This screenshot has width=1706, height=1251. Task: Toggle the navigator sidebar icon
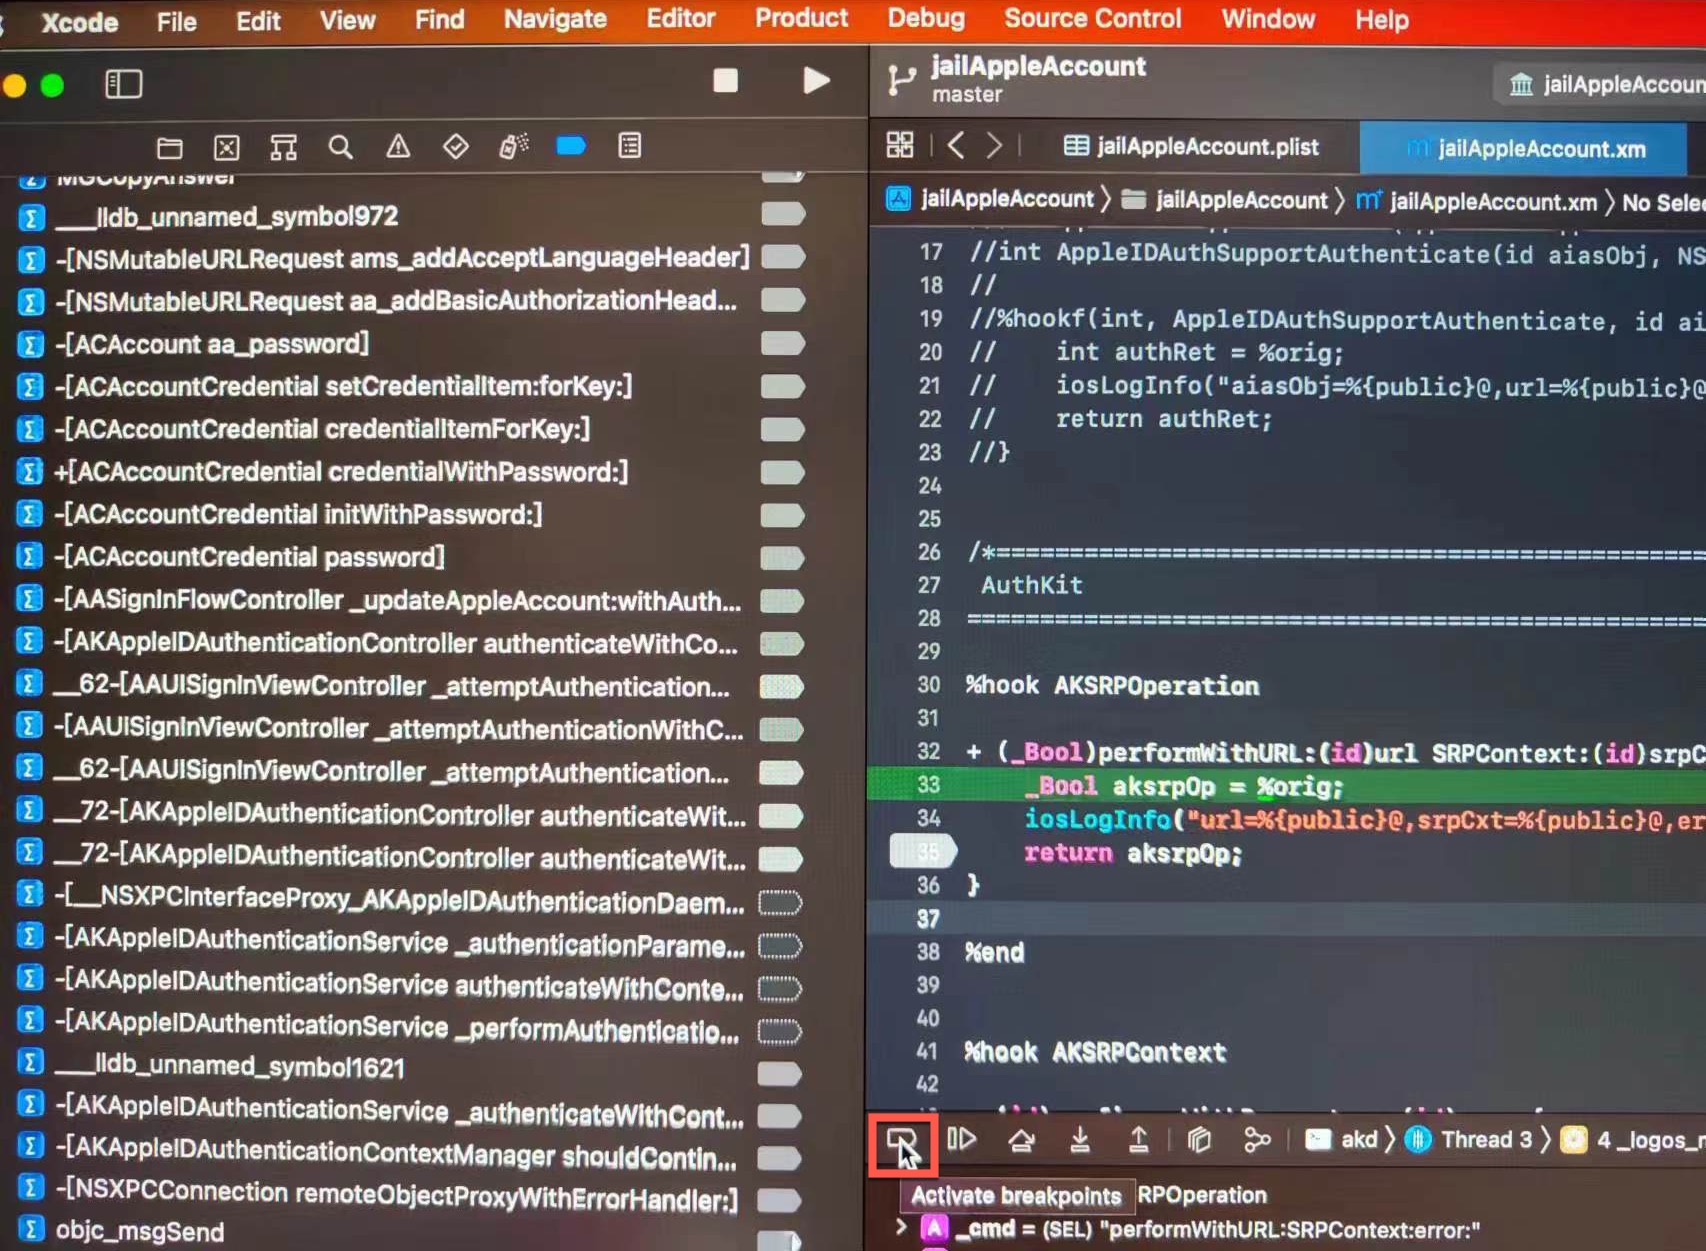pos(124,84)
